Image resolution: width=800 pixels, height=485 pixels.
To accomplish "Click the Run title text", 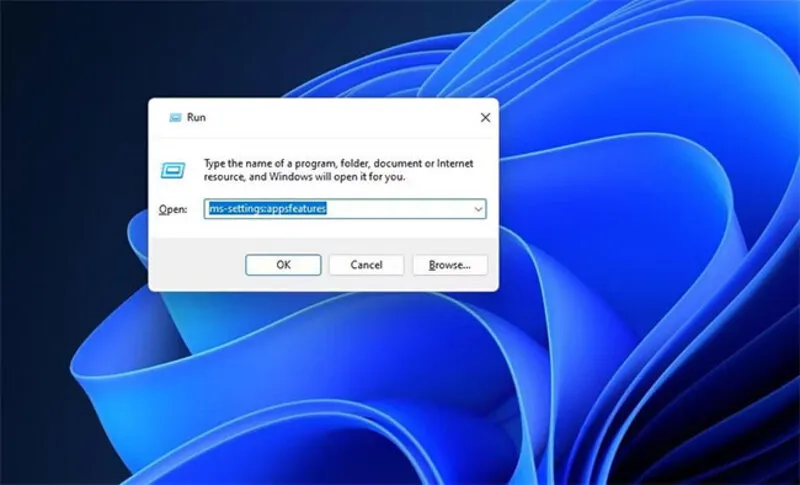I will point(196,117).
